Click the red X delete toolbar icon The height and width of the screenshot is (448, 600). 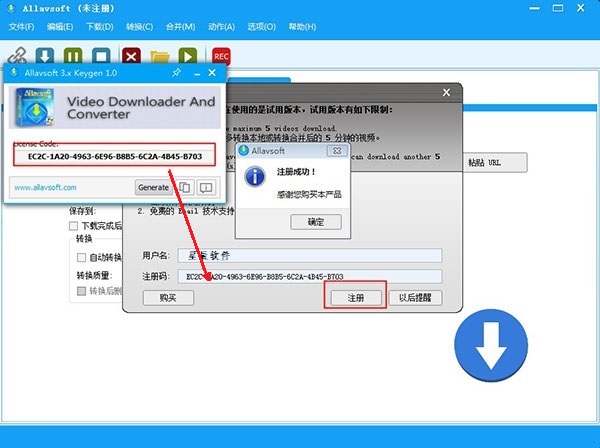pos(131,56)
